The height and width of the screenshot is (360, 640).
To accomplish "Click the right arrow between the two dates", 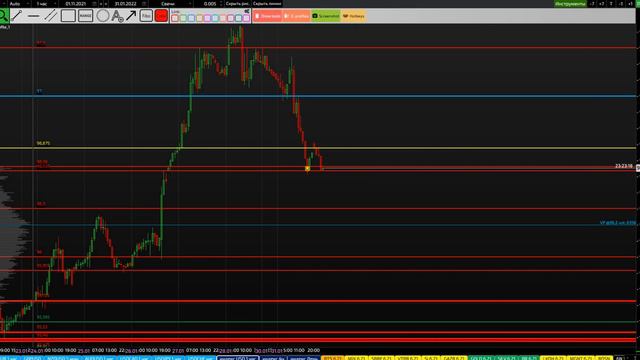I will pyautogui.click(x=106, y=4).
